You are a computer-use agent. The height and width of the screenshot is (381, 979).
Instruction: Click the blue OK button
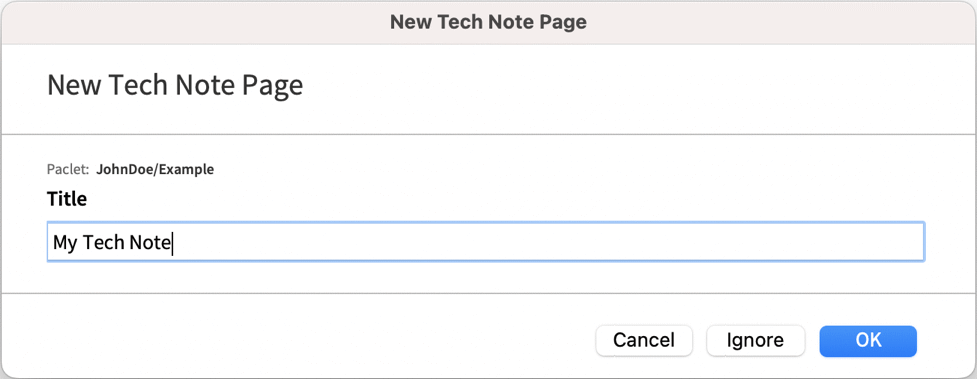[868, 341]
